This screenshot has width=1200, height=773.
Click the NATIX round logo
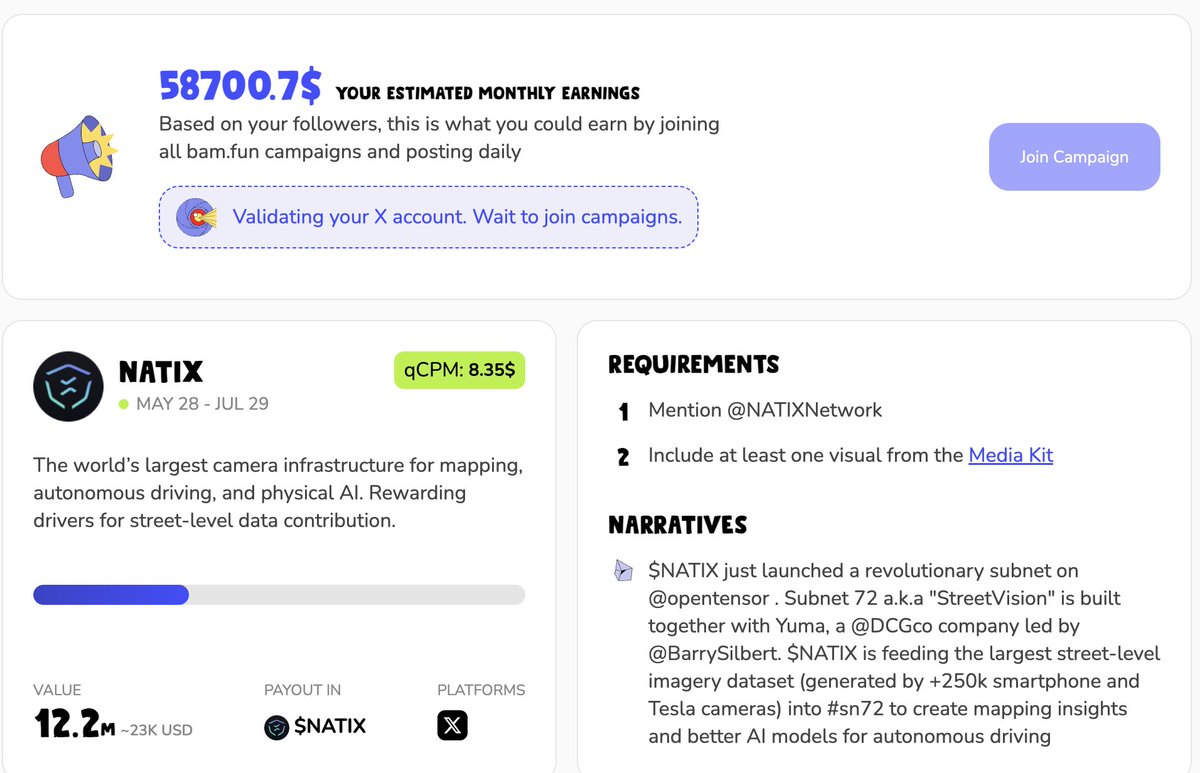tap(68, 386)
